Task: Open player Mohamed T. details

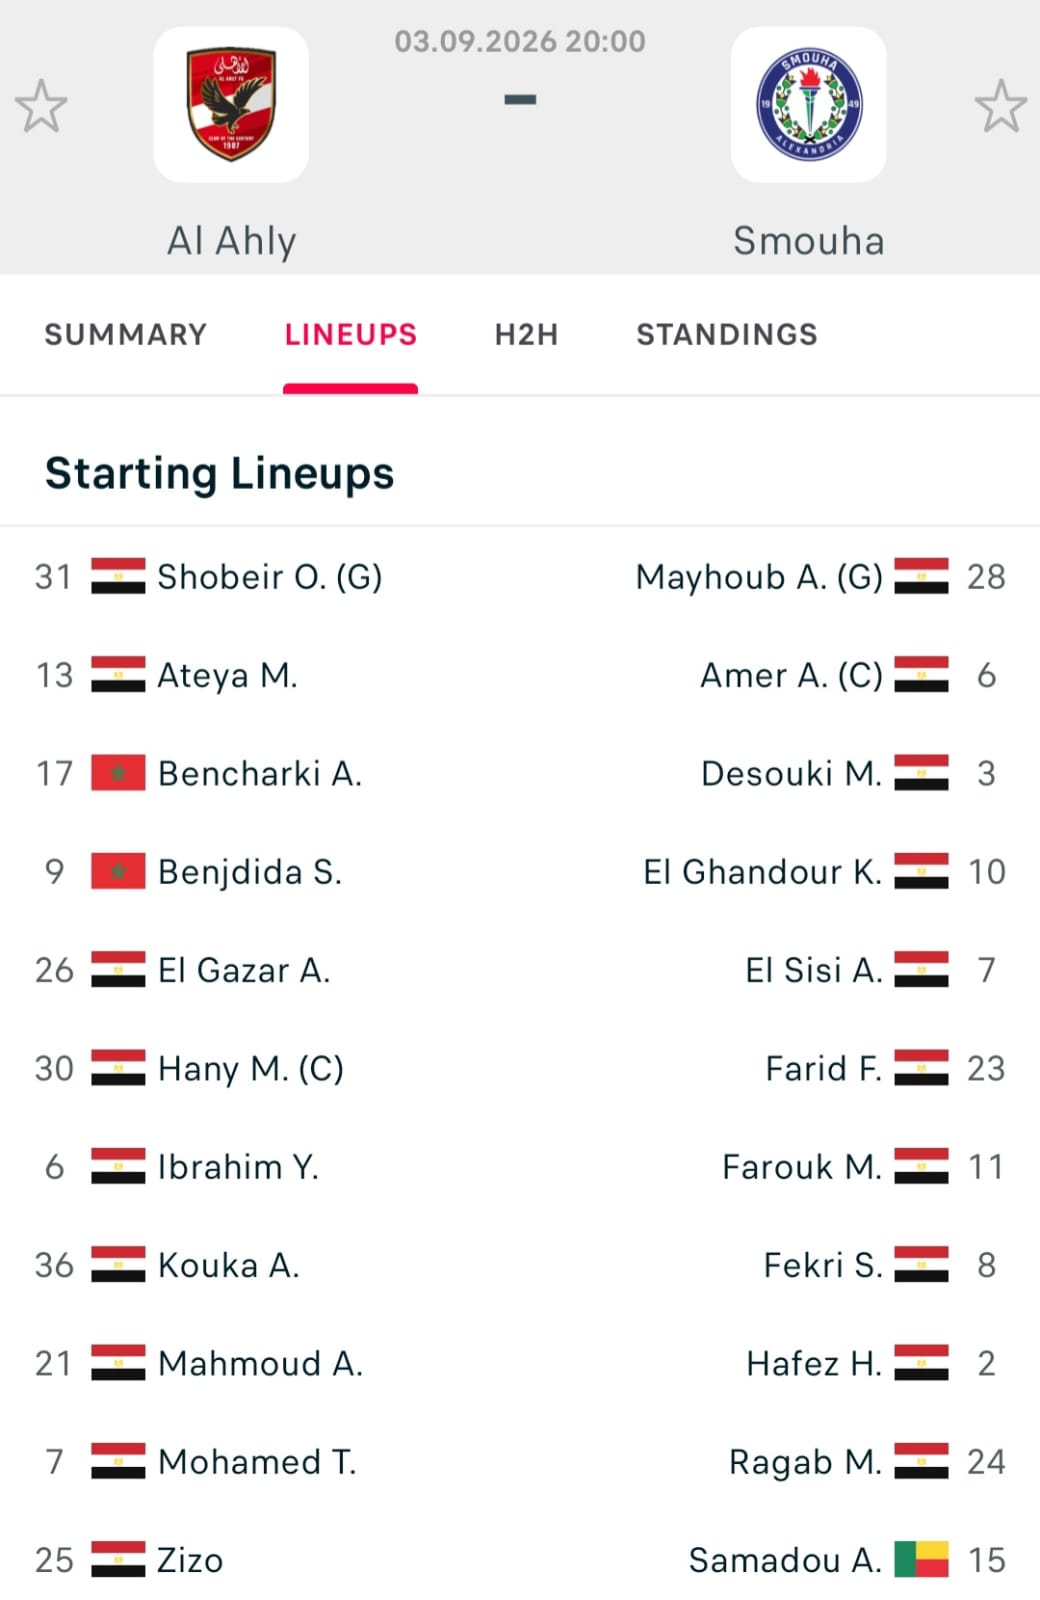Action: pos(257,1462)
